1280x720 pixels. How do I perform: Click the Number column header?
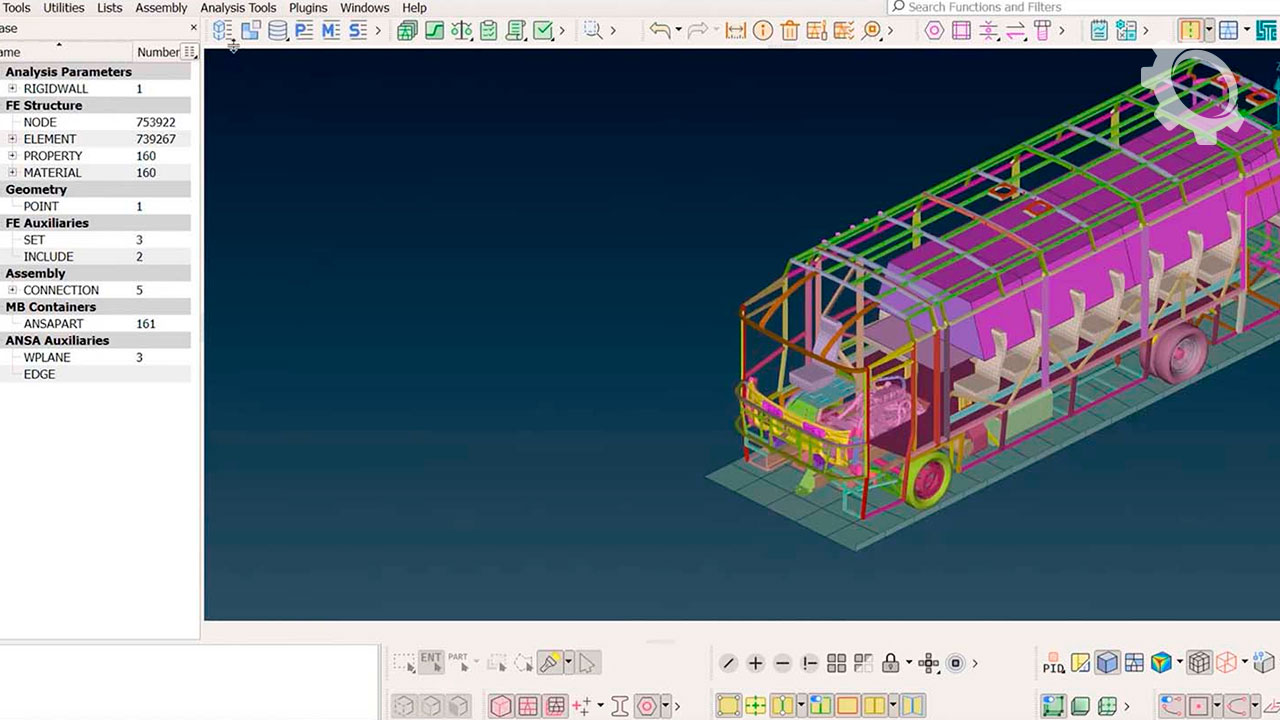158,52
